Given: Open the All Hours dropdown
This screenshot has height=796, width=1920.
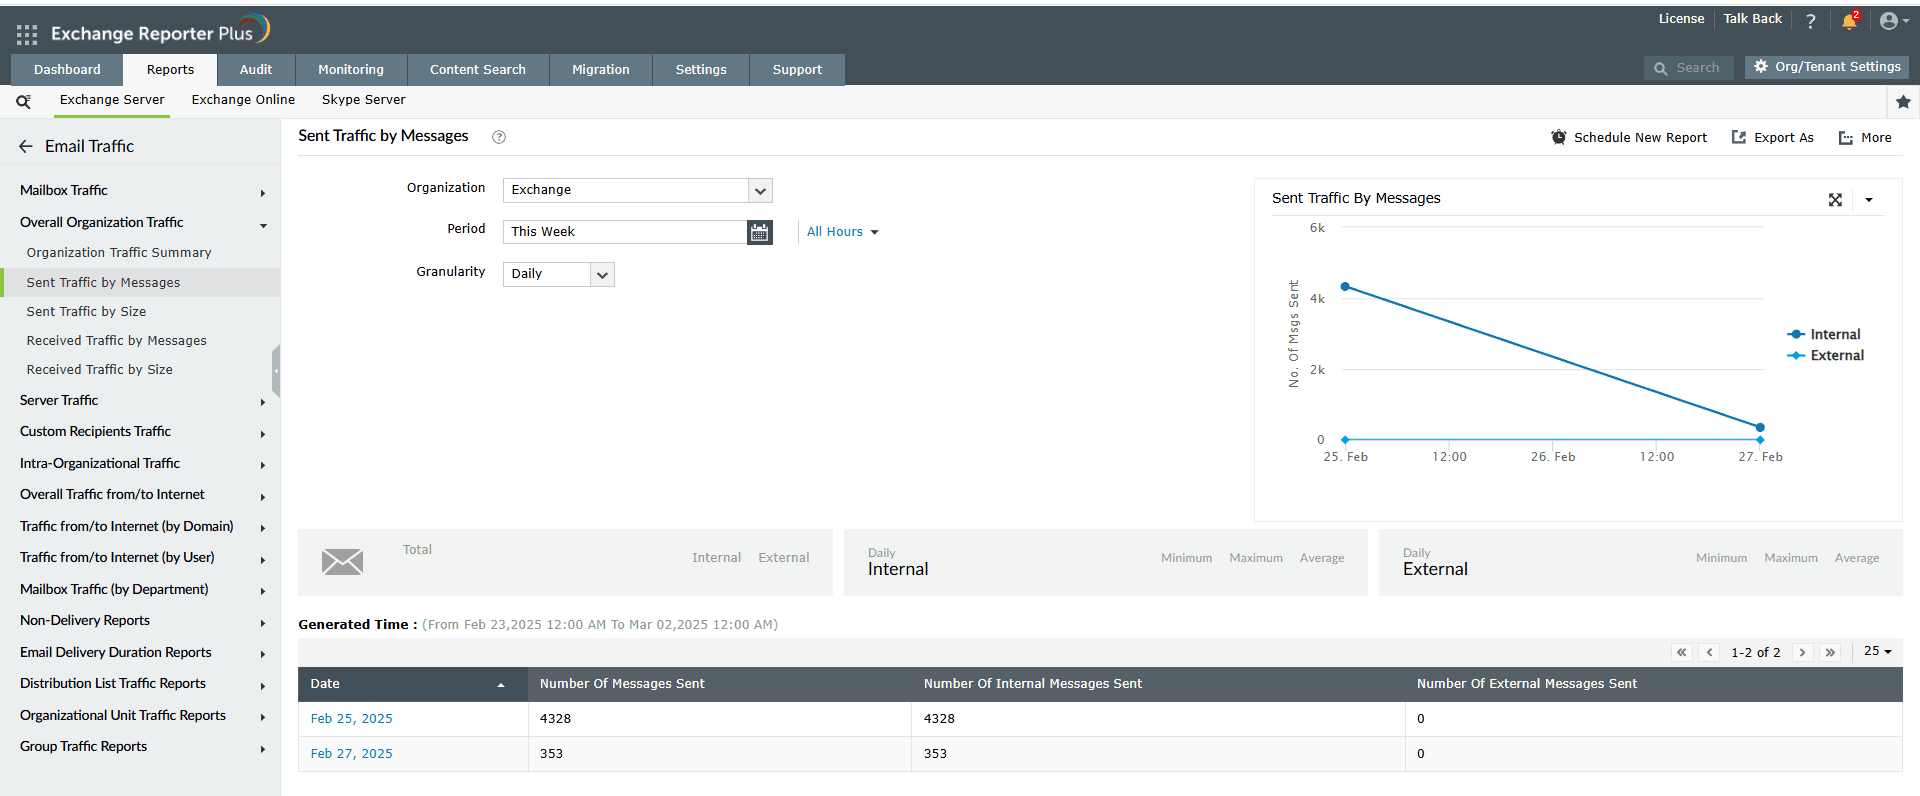Looking at the screenshot, I should pos(843,232).
